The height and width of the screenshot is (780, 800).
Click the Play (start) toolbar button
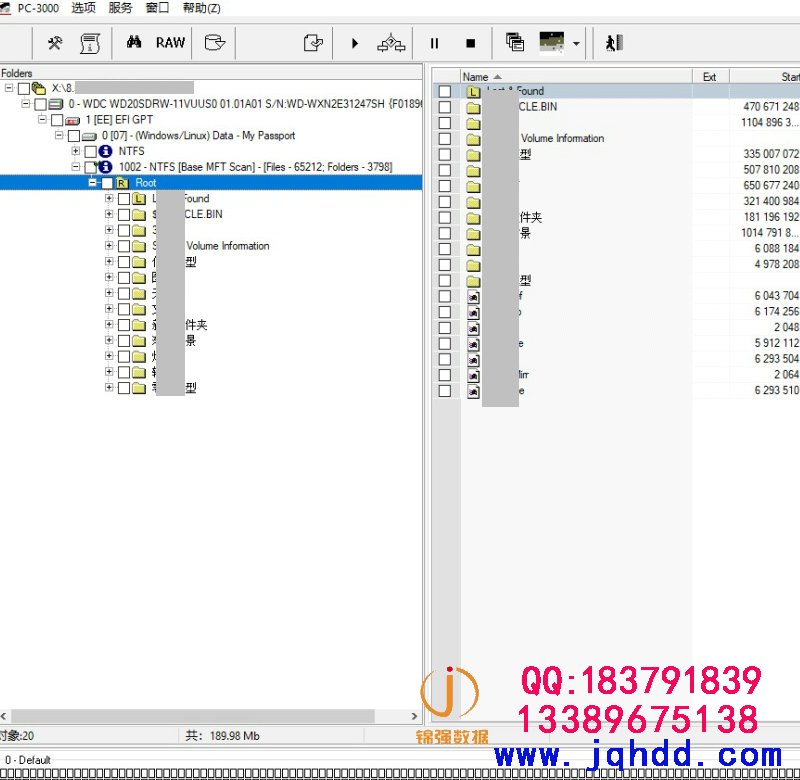pos(355,43)
